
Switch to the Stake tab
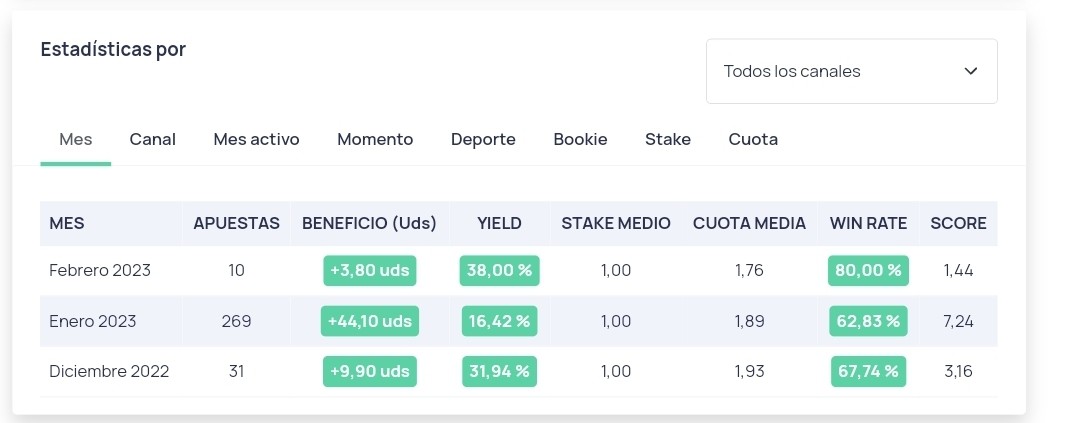(x=667, y=139)
